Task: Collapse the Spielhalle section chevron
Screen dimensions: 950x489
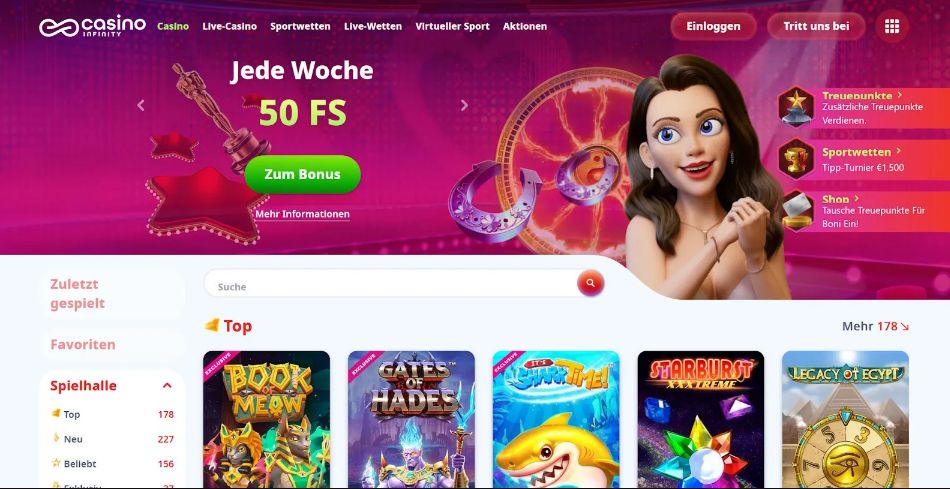Action: [x=167, y=386]
